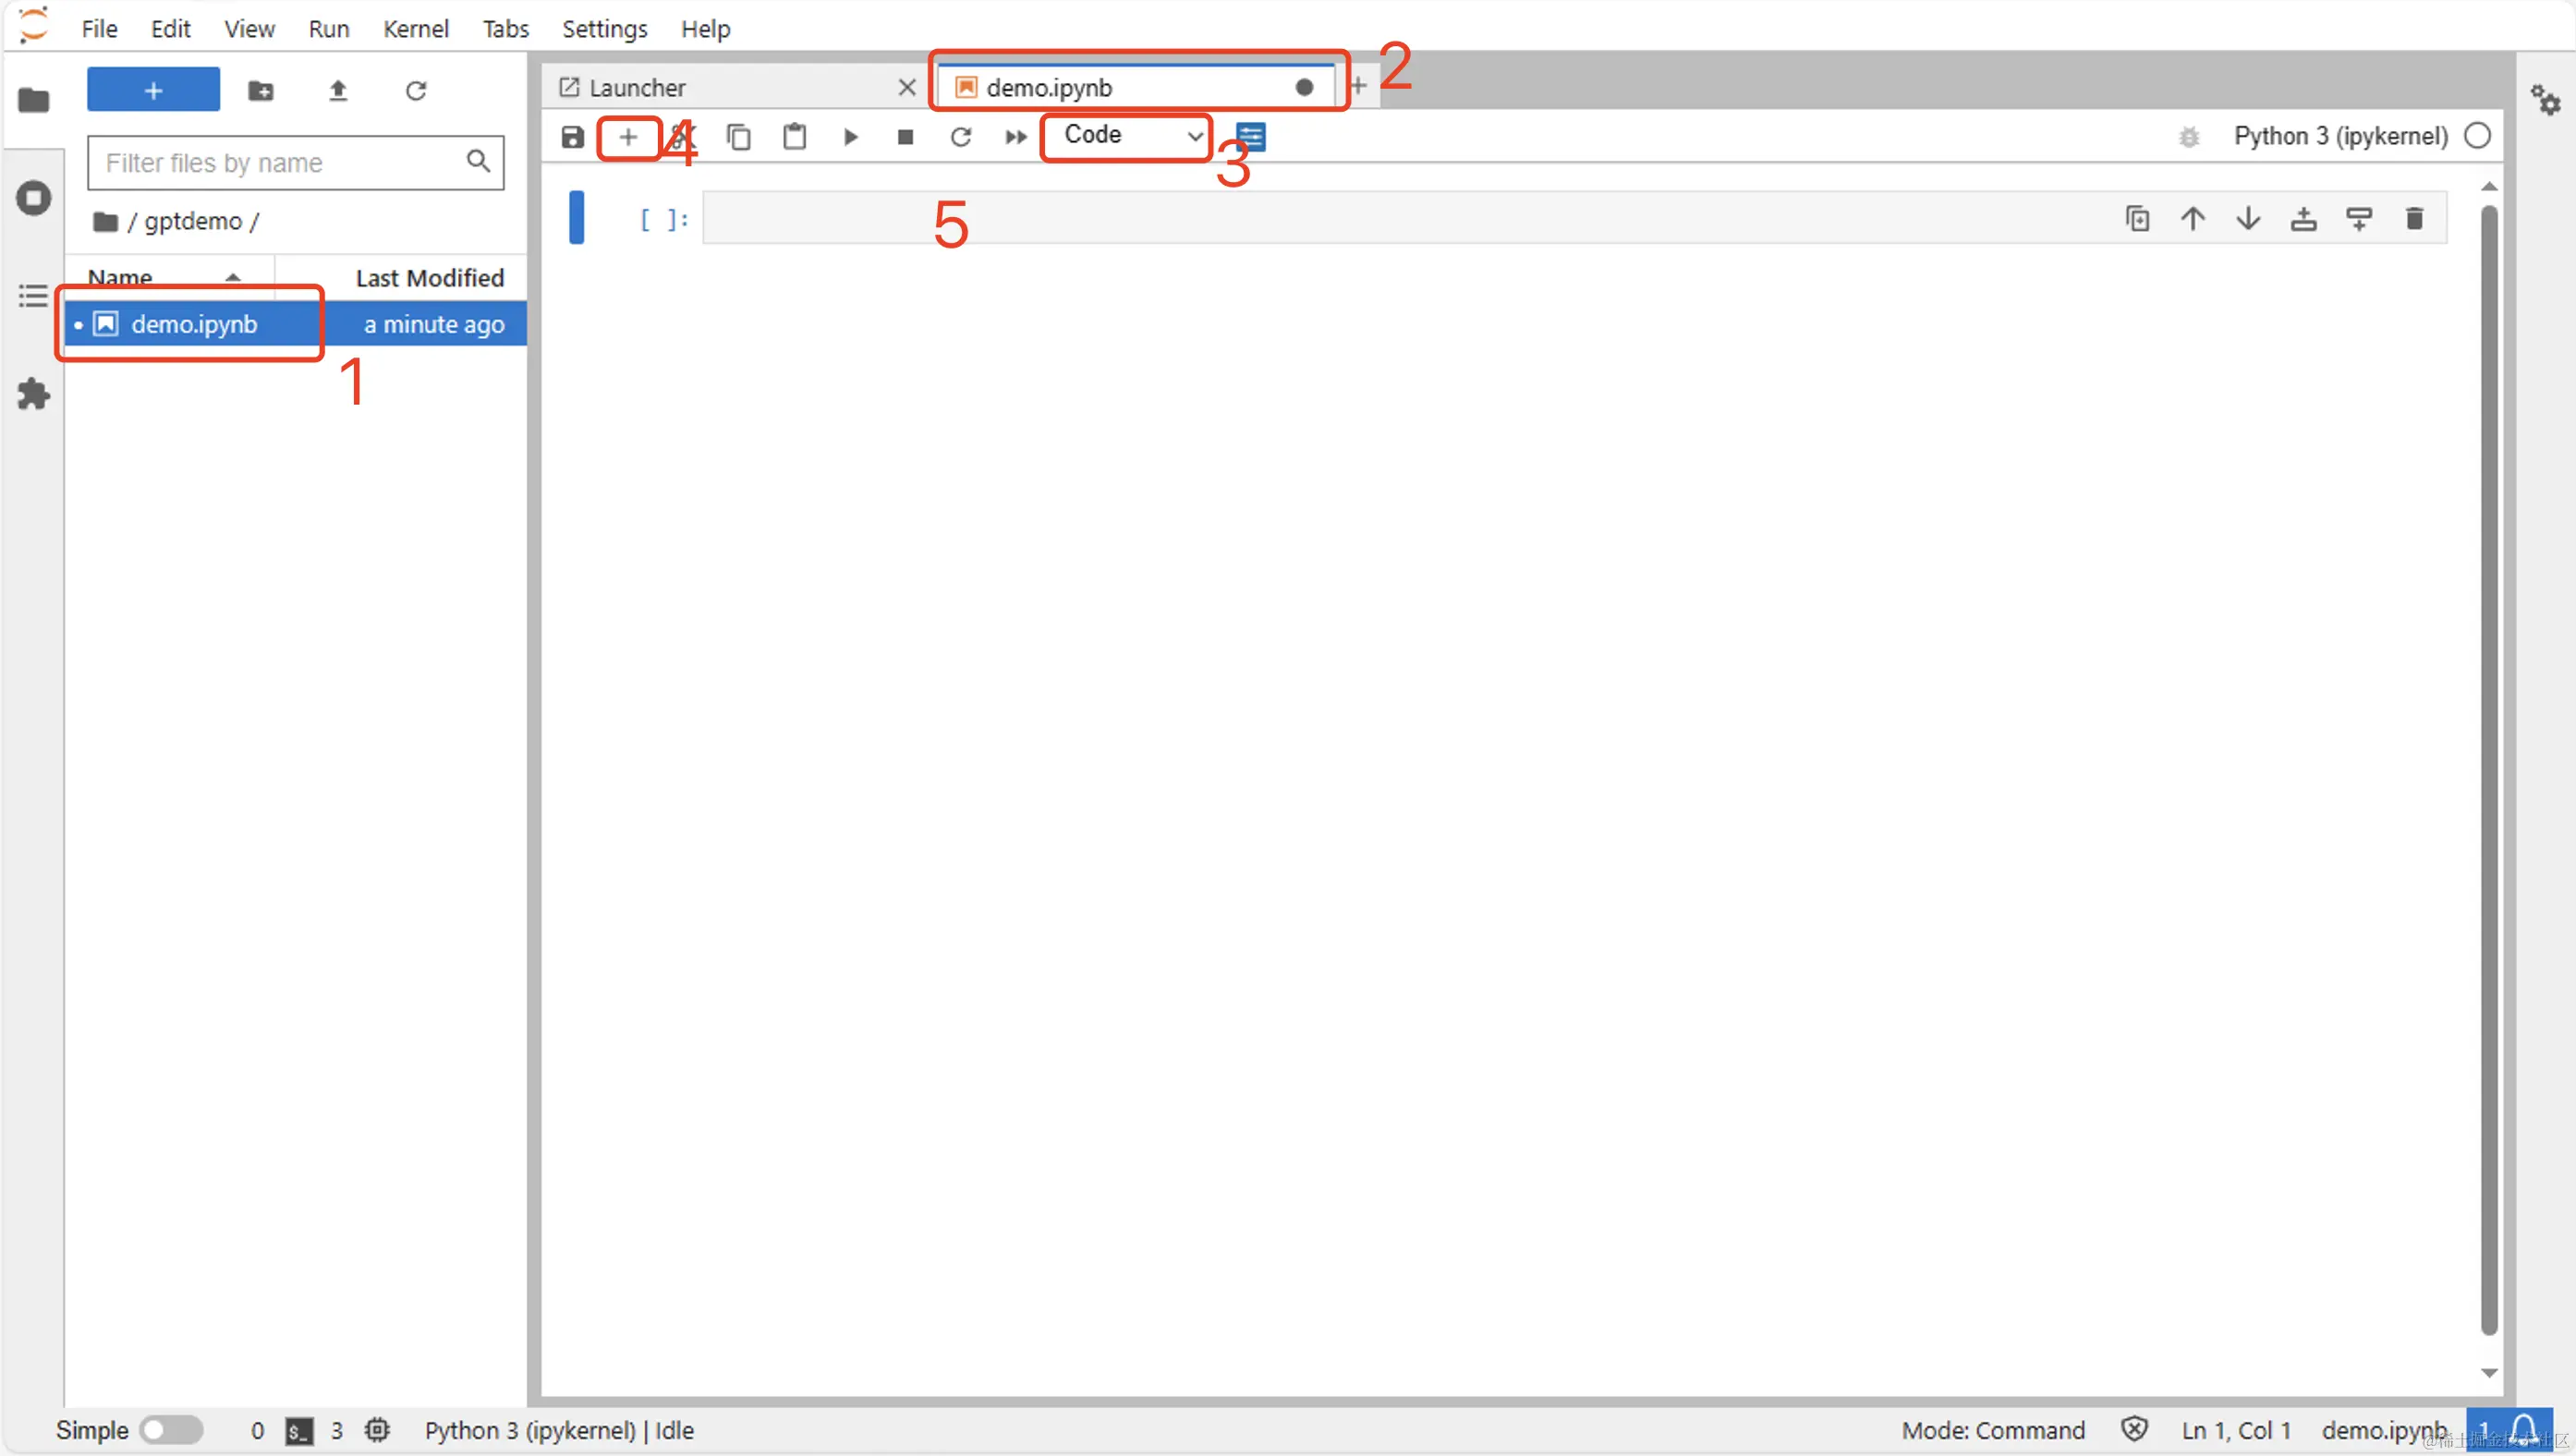Viewport: 2576px width, 1456px height.
Task: Click the blue new launcher plus button
Action: 153,91
